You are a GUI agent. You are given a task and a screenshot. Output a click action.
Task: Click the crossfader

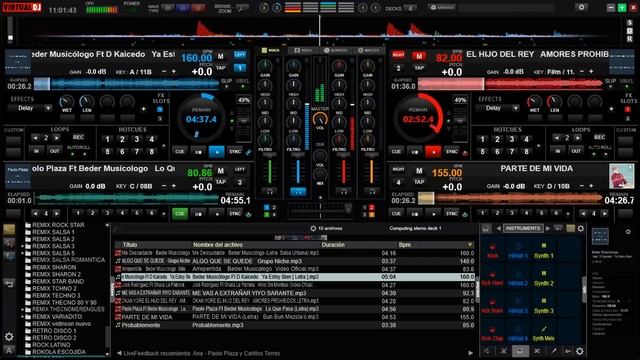[320, 209]
